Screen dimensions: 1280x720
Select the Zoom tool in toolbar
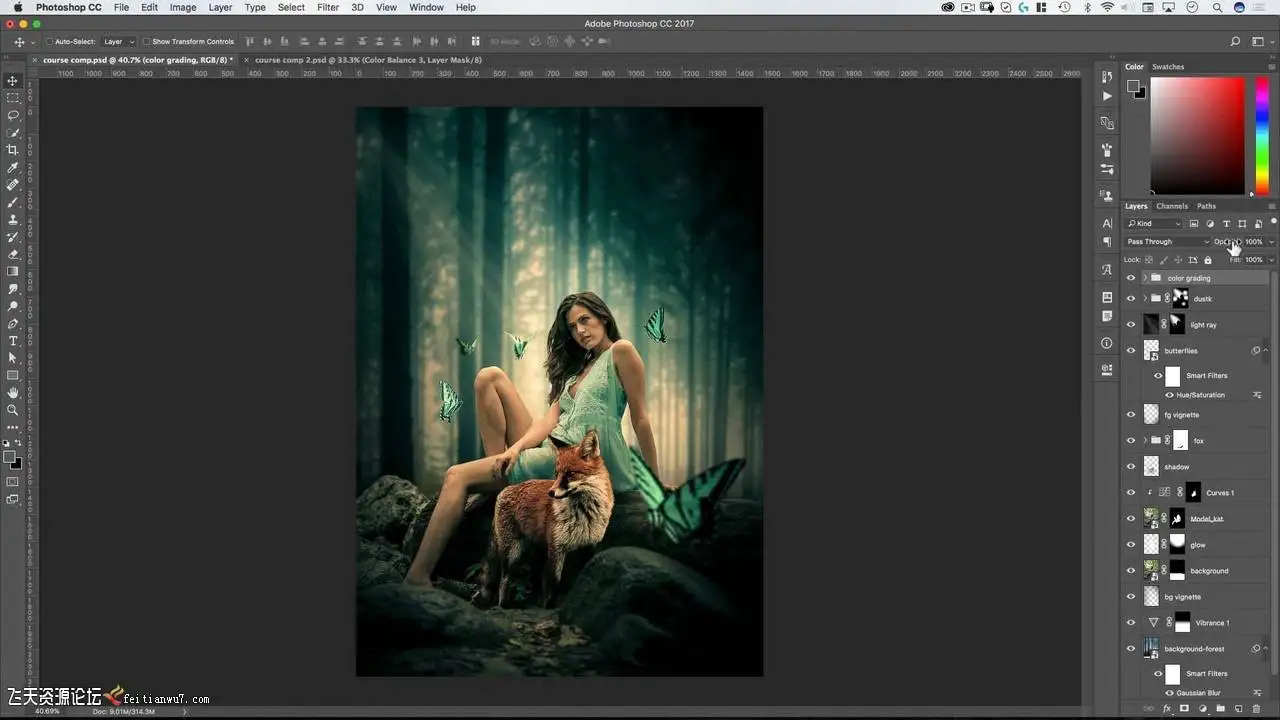(13, 410)
